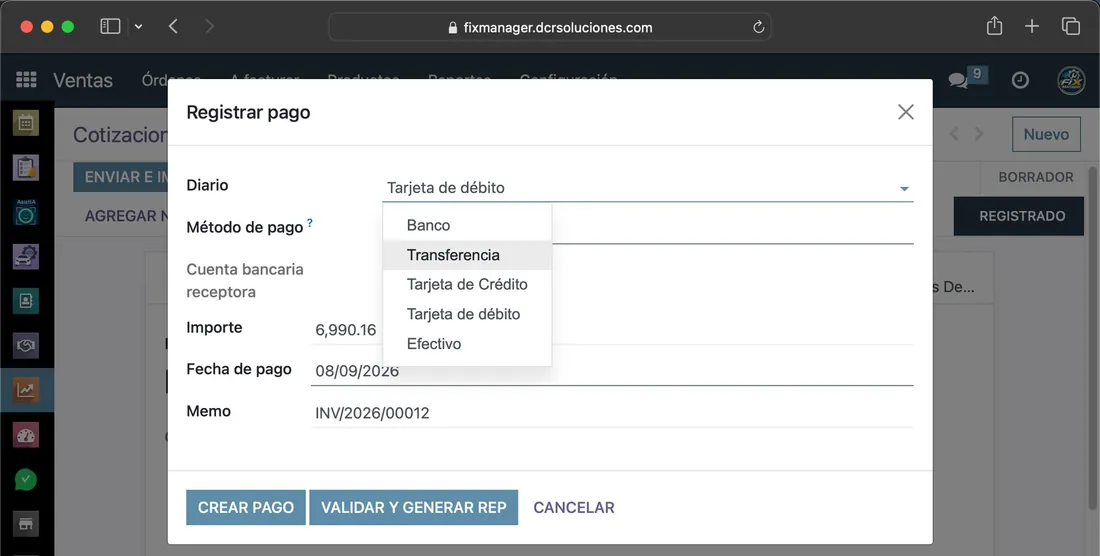
Task: Click the page's vertical scrollbar
Action: (1093, 337)
